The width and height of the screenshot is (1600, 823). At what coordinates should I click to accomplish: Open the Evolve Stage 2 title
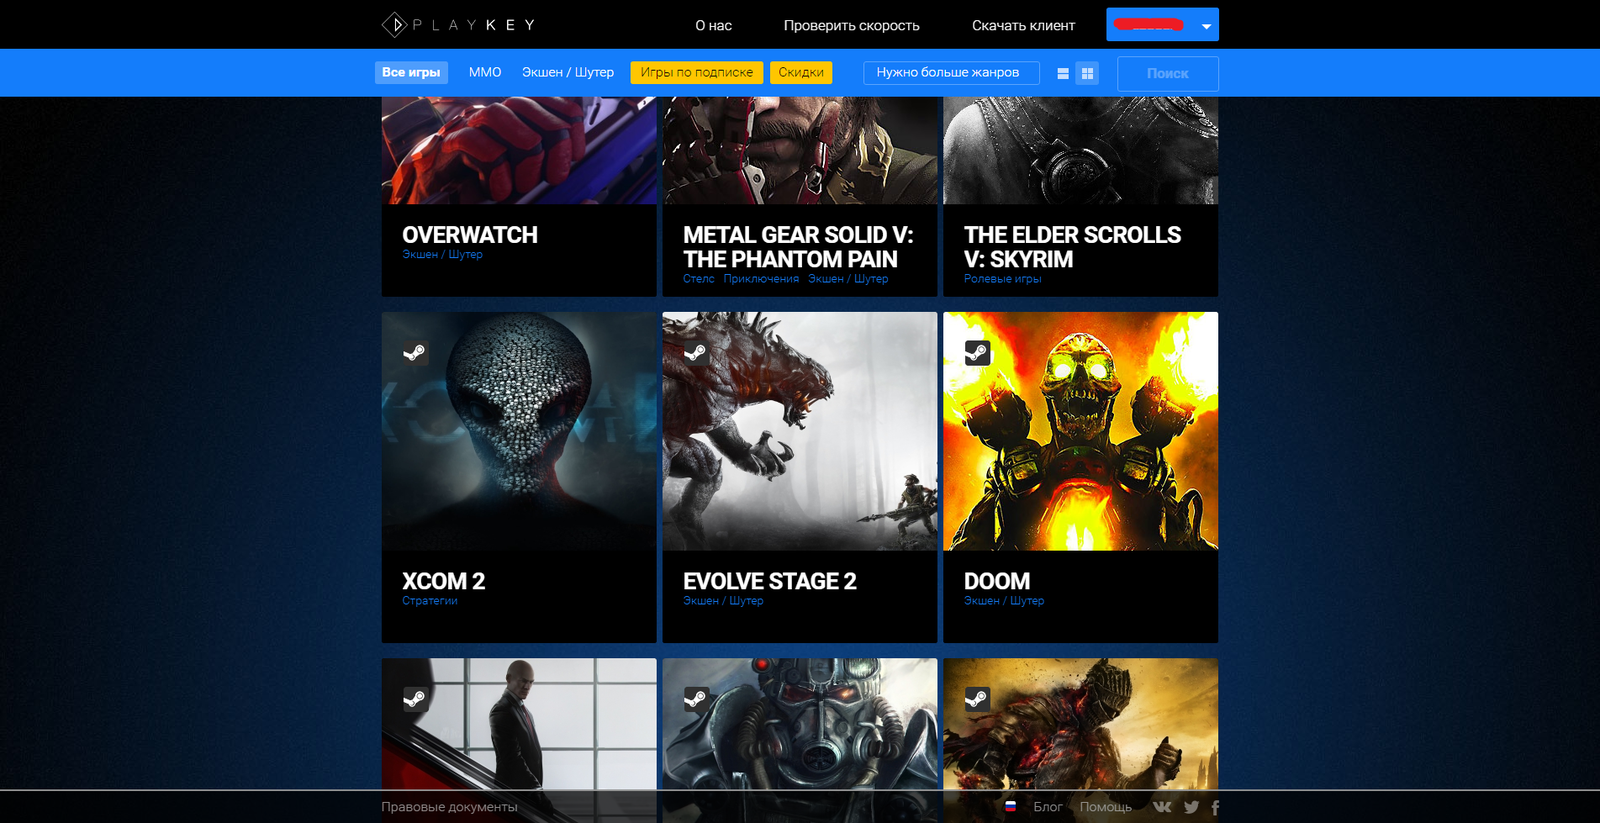tap(770, 581)
